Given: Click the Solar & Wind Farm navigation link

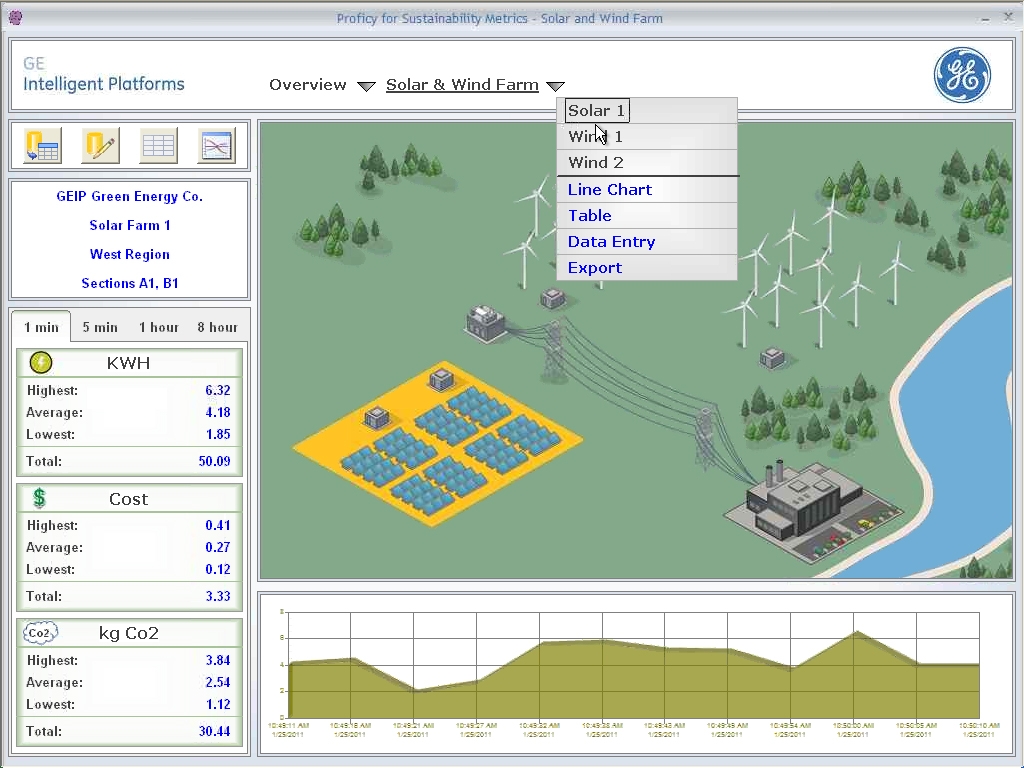Looking at the screenshot, I should point(462,85).
